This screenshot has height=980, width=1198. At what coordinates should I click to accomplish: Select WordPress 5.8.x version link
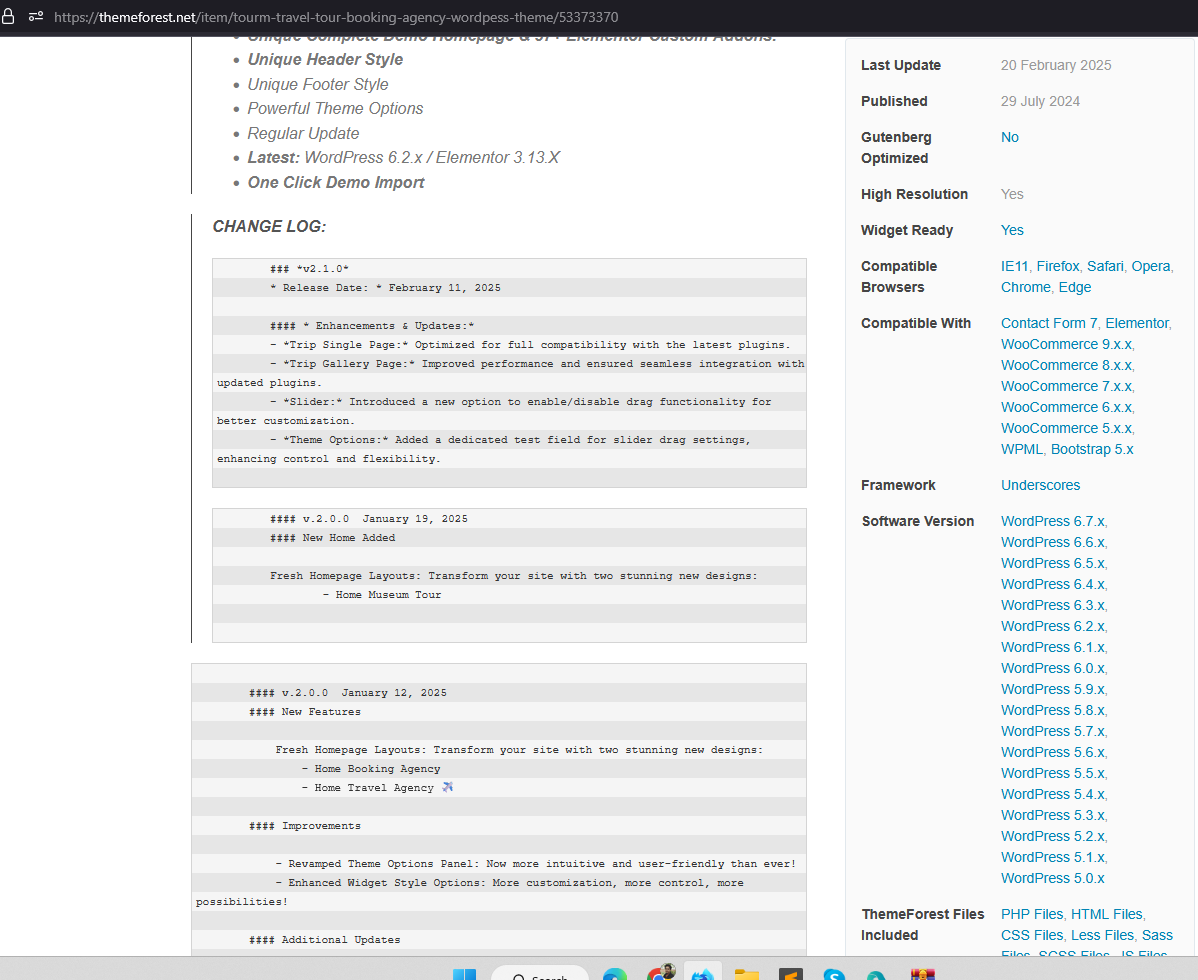1052,710
